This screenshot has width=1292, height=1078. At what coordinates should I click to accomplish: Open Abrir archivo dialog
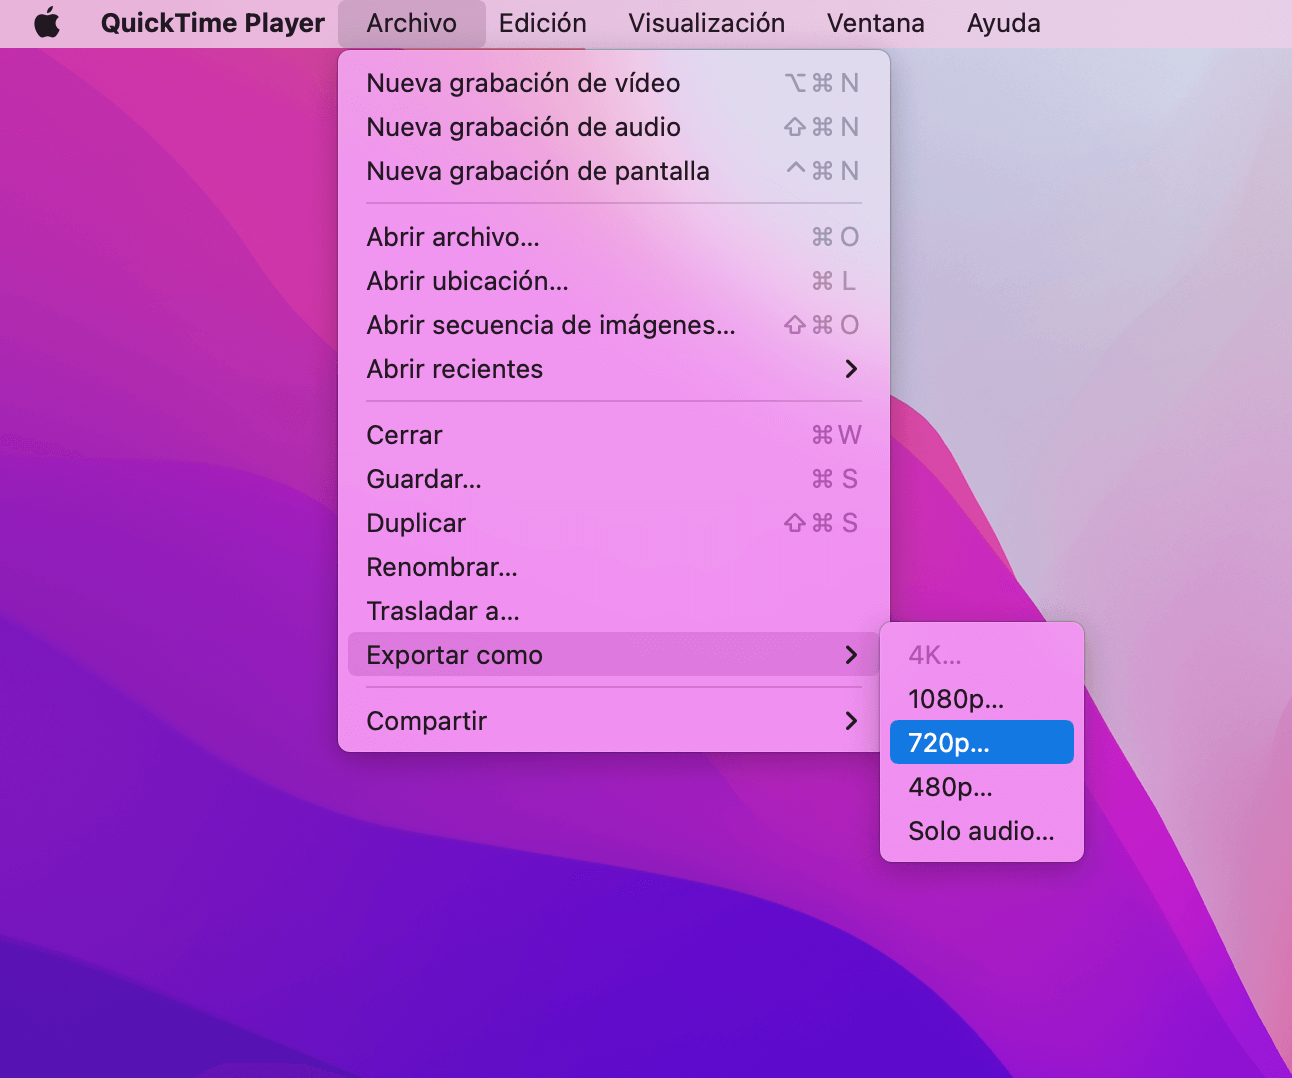pyautogui.click(x=452, y=237)
